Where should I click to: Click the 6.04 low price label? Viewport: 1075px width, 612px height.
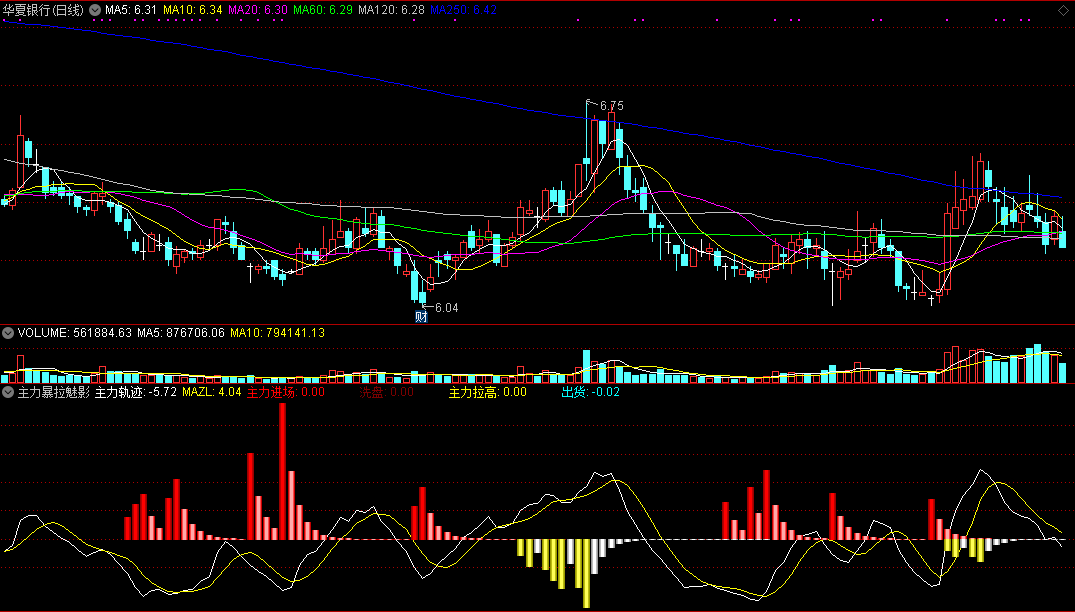coord(446,308)
